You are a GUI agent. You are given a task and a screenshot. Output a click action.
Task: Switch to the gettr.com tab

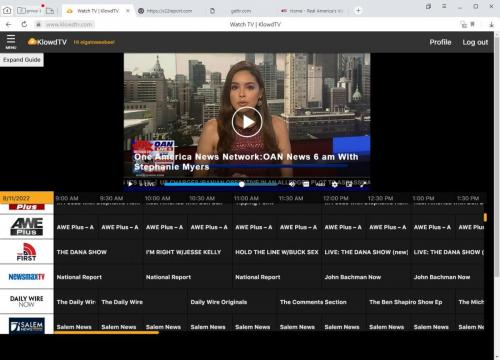pyautogui.click(x=240, y=11)
